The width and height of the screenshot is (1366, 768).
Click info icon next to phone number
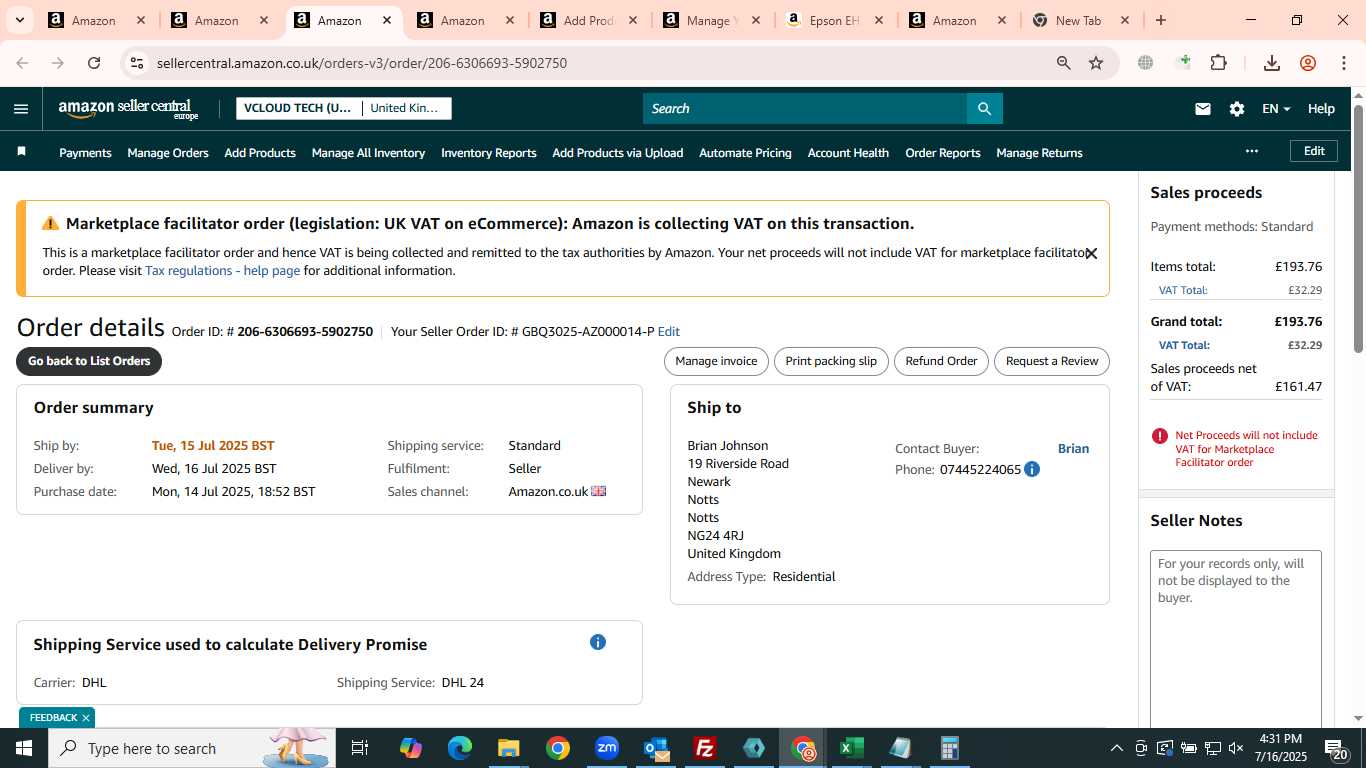pos(1032,469)
